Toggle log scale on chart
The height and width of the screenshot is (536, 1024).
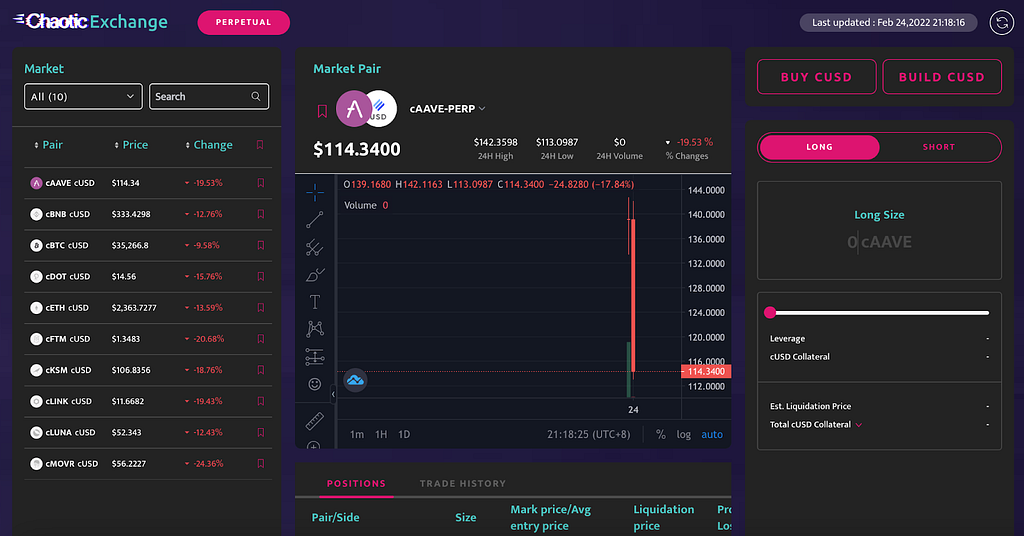click(x=684, y=435)
